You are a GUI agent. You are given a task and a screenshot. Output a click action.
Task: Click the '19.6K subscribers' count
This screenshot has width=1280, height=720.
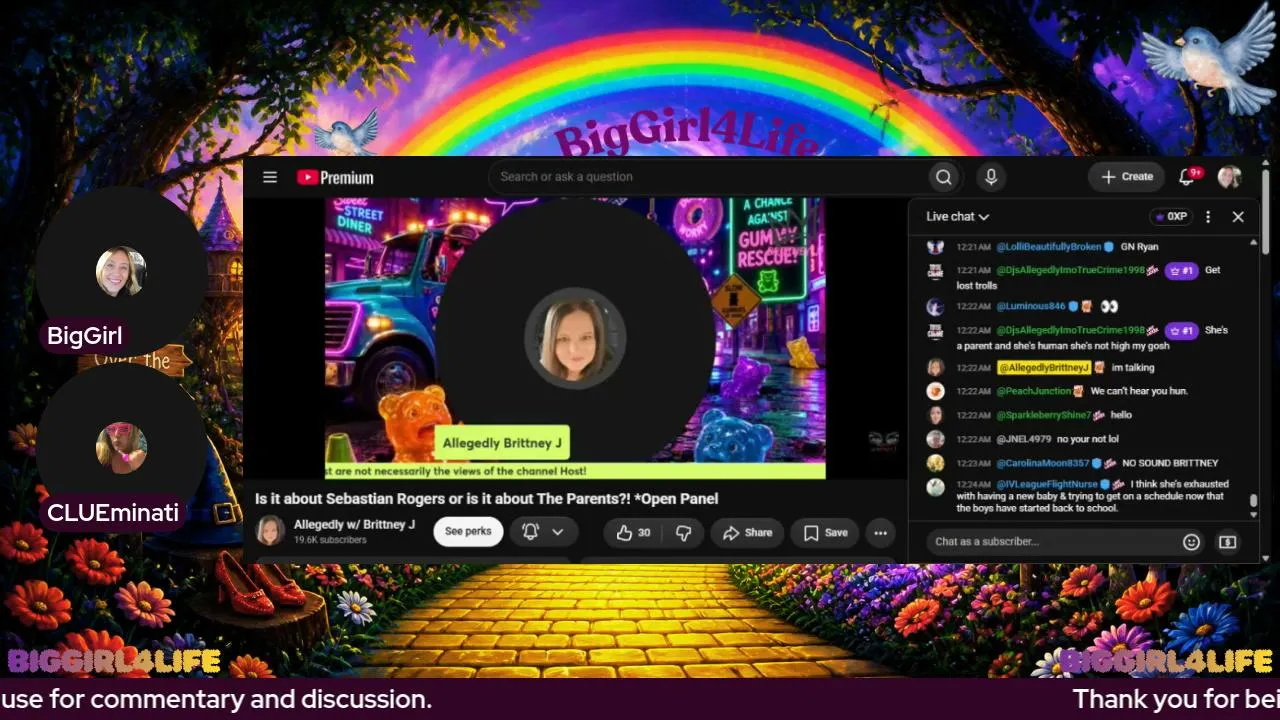point(330,540)
